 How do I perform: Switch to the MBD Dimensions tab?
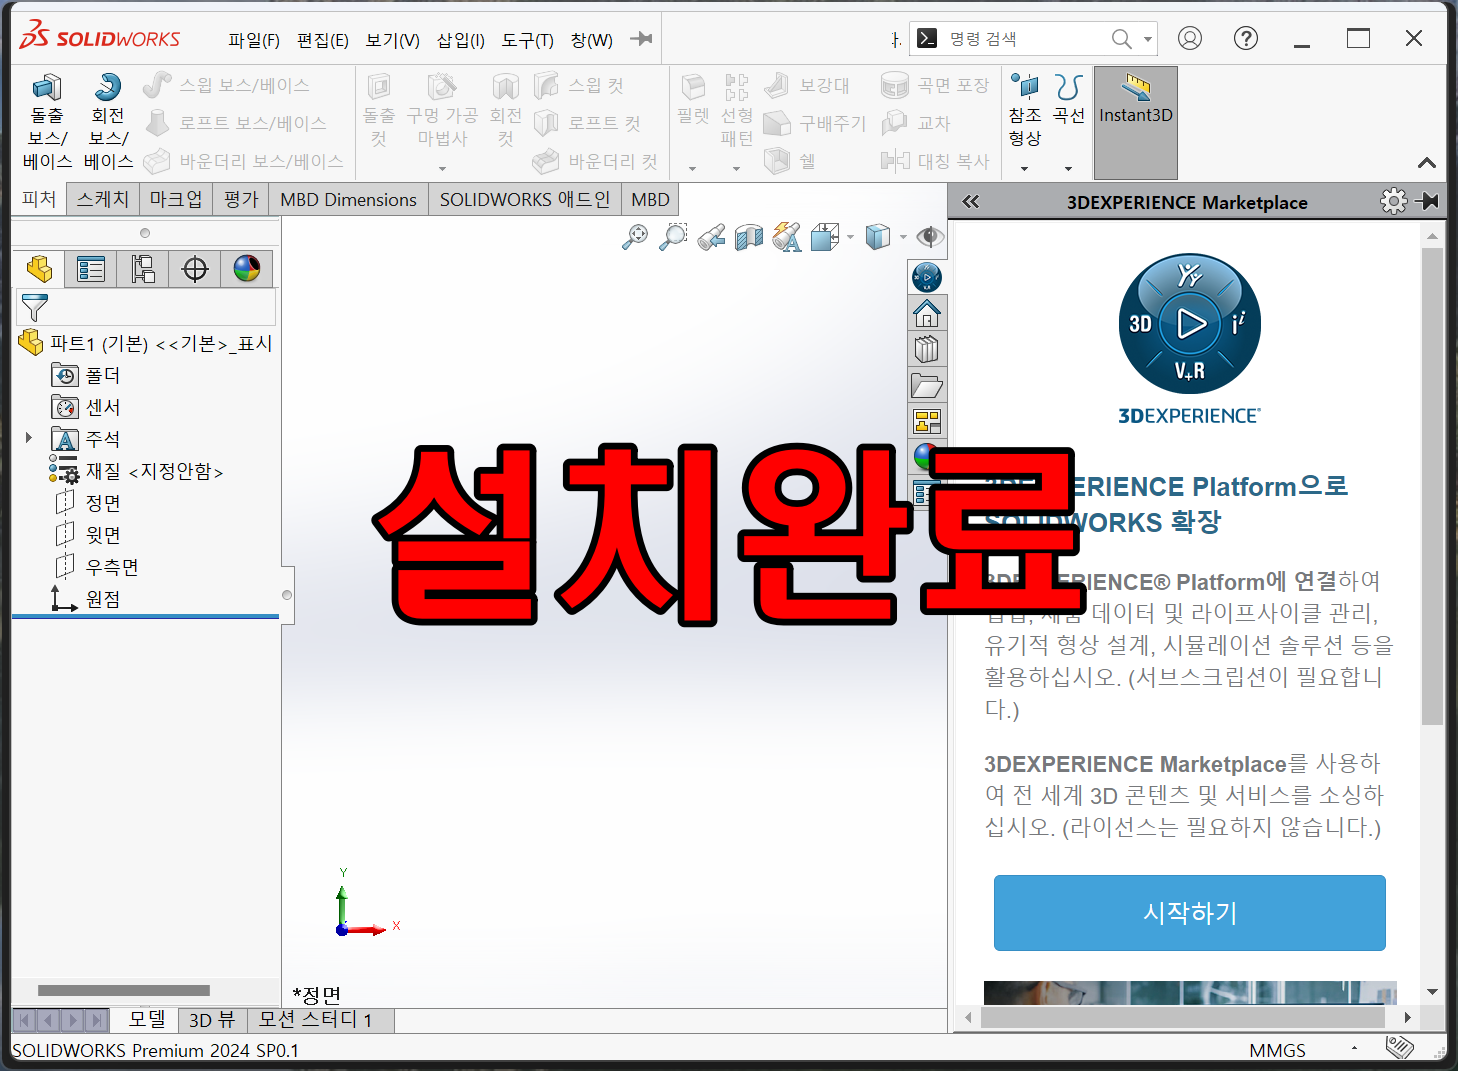pos(348,199)
